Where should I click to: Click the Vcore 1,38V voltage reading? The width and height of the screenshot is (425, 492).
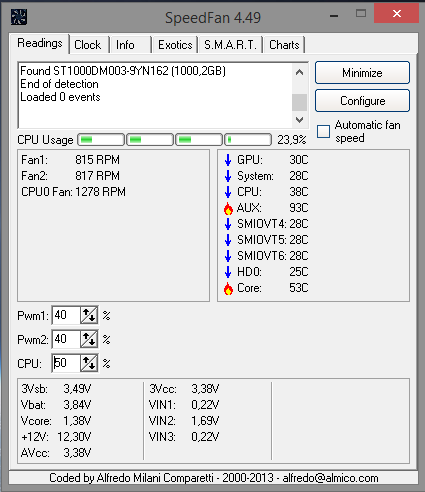(56, 421)
